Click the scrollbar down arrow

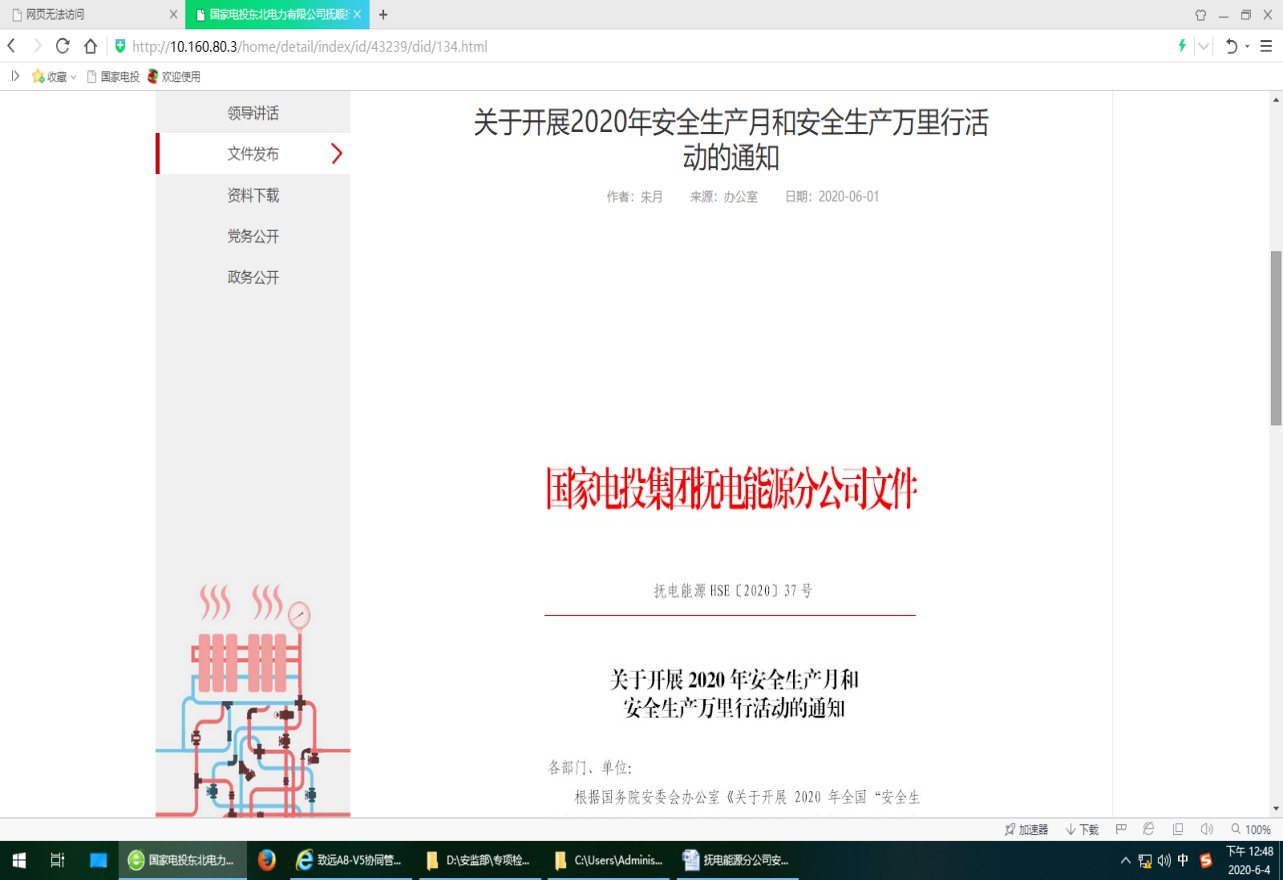(1276, 810)
